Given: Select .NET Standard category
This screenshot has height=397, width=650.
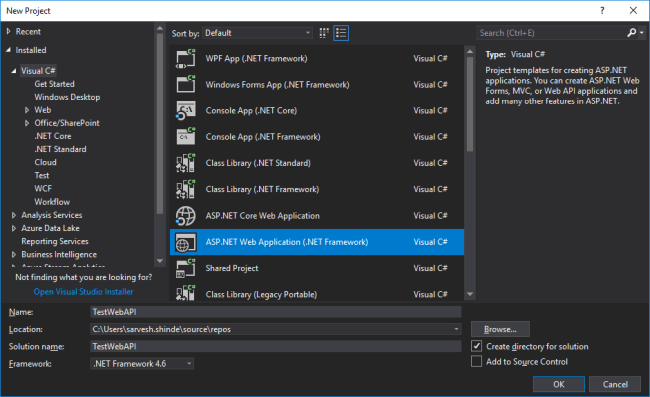Looking at the screenshot, I should click(x=61, y=149).
